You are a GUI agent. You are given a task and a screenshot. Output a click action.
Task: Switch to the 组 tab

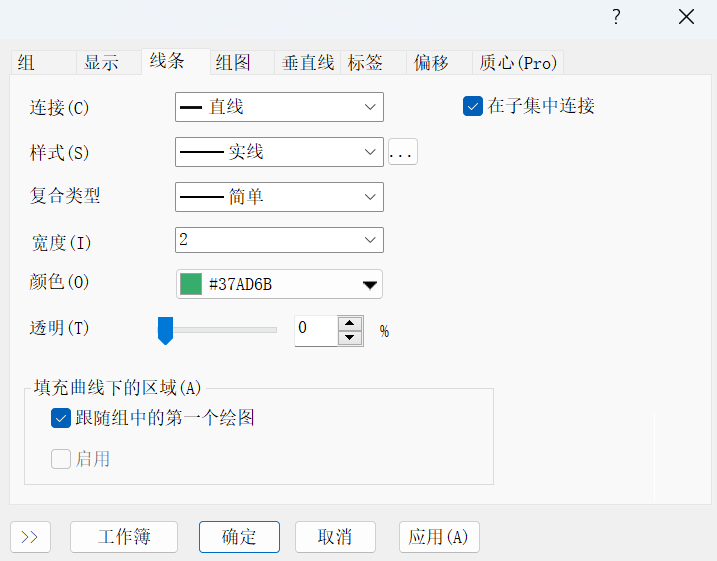(x=43, y=62)
